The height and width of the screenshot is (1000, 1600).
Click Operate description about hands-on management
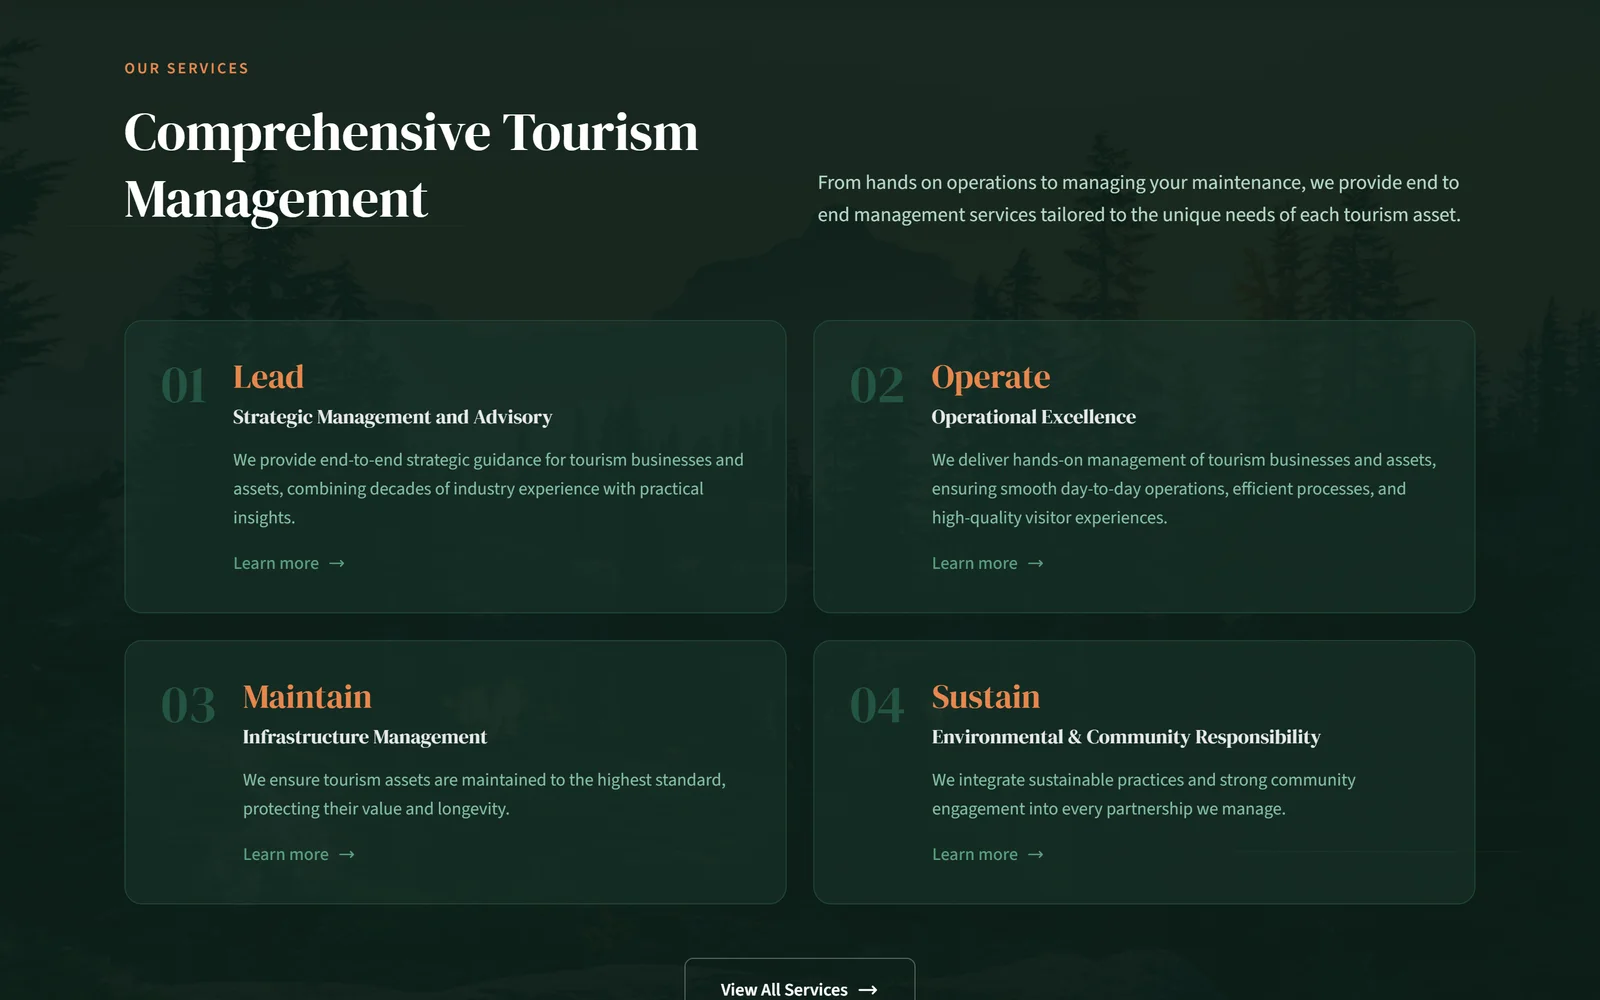[x=1184, y=489]
